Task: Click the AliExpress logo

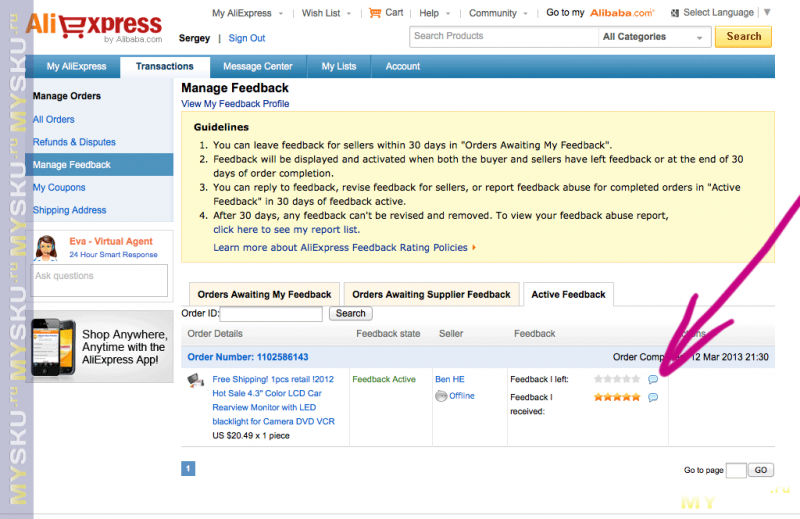Action: coord(94,27)
